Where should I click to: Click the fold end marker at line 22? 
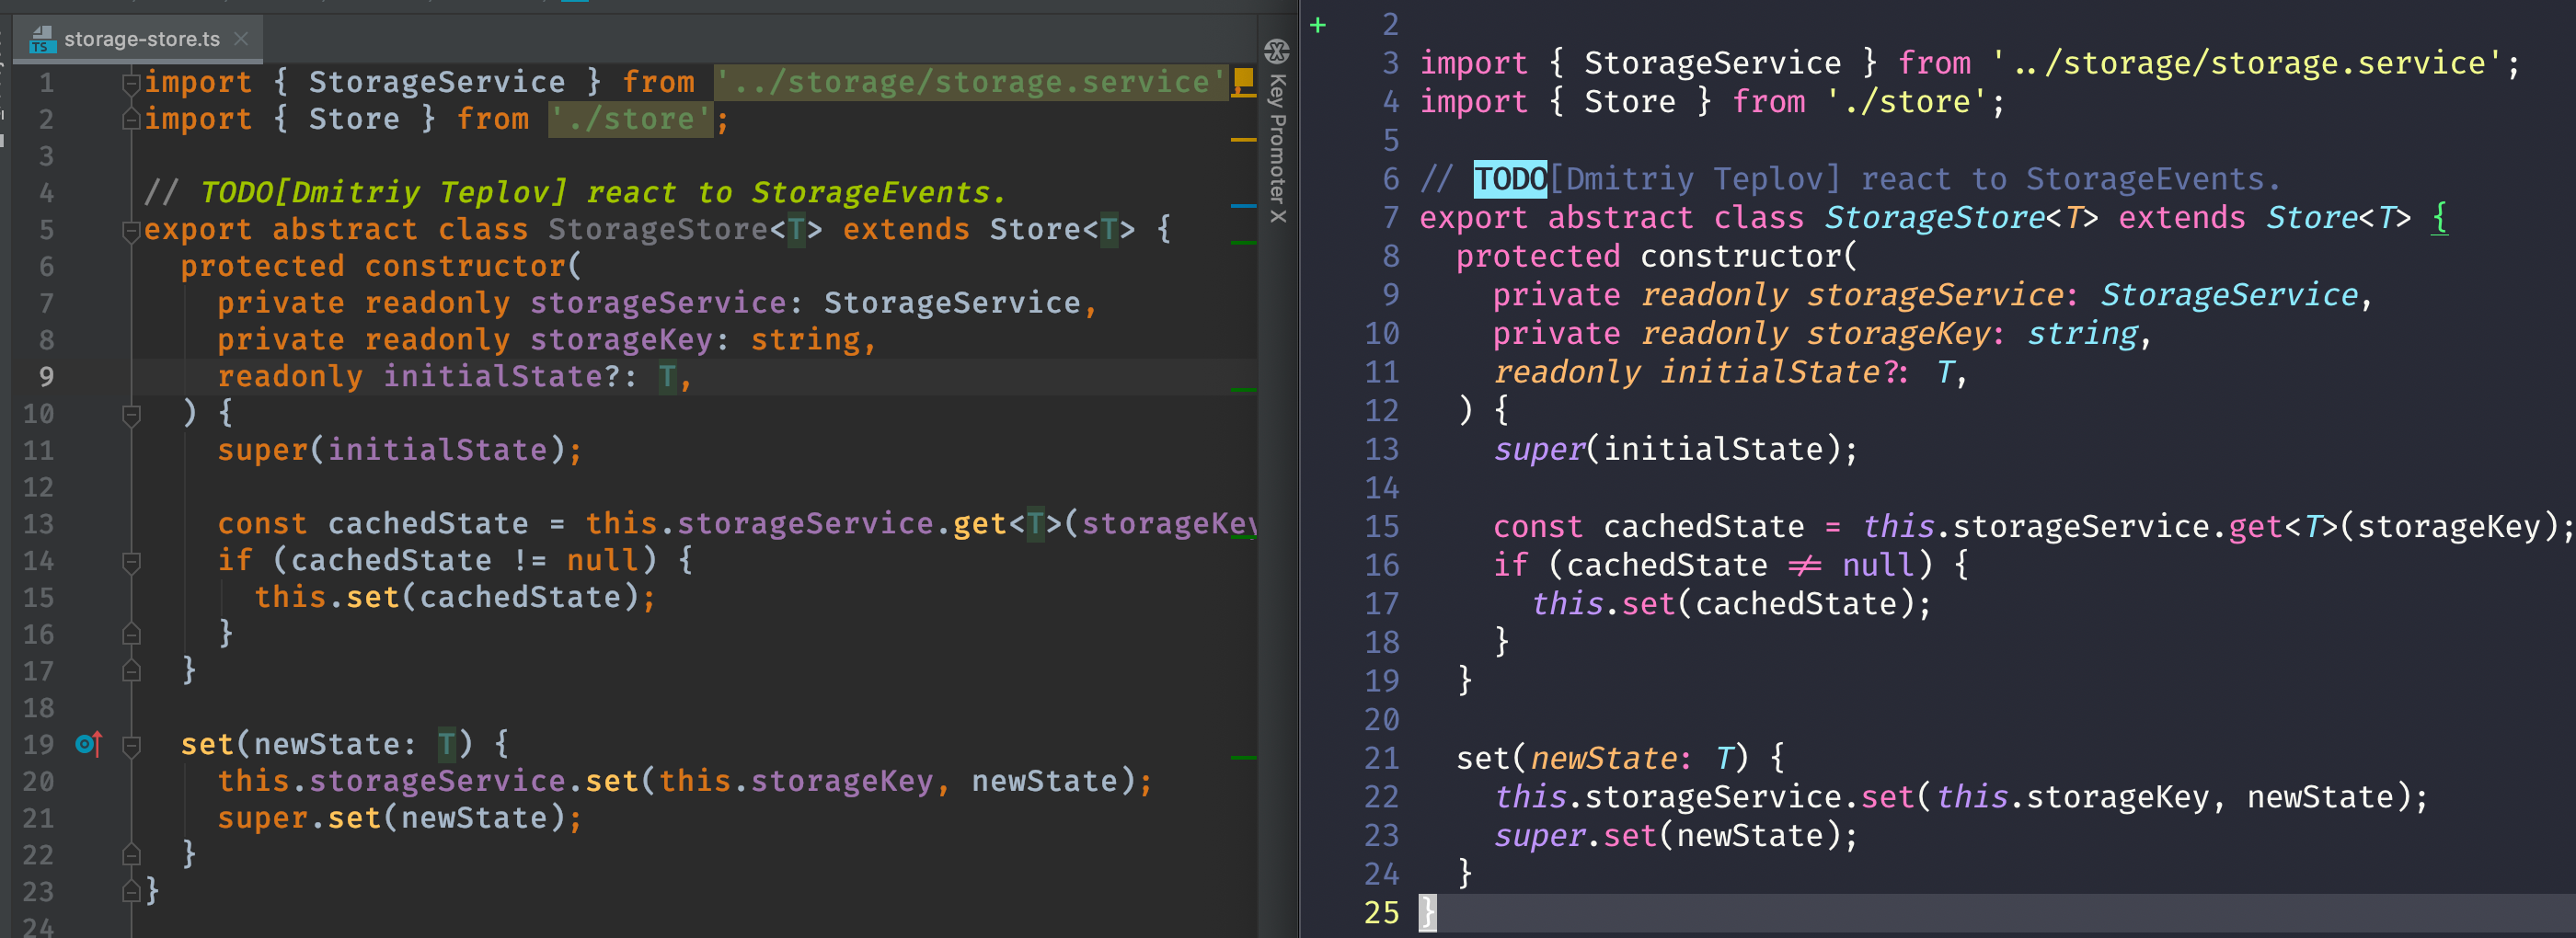(x=131, y=855)
